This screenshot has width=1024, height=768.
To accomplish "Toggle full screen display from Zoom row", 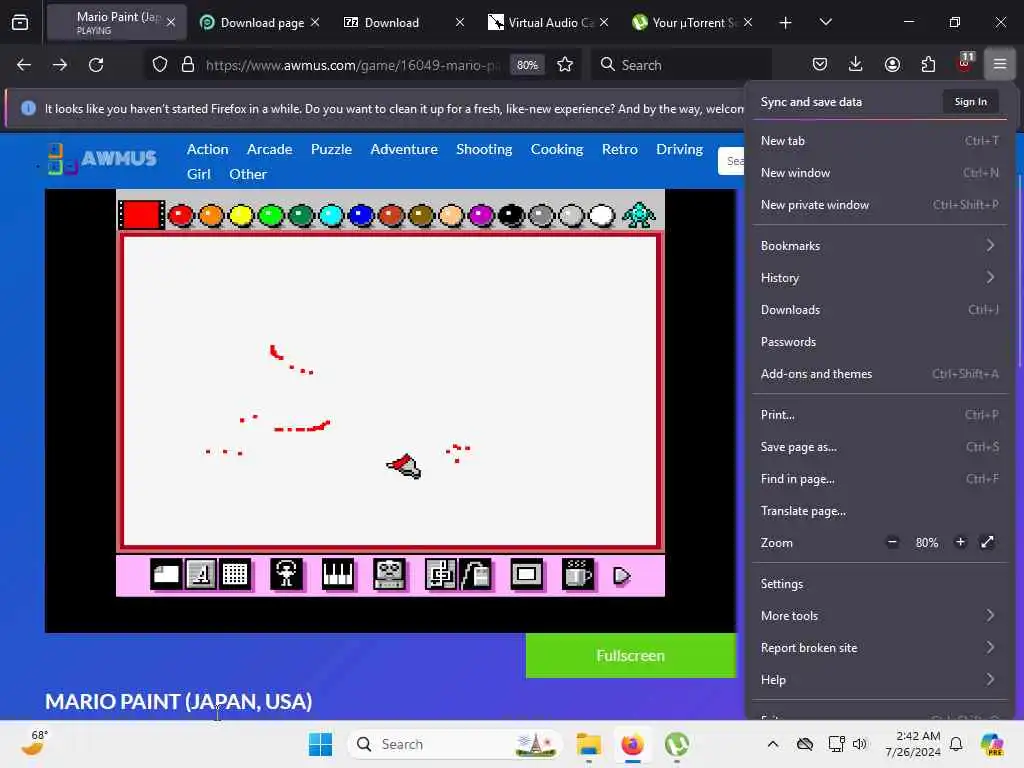I will tap(987, 542).
